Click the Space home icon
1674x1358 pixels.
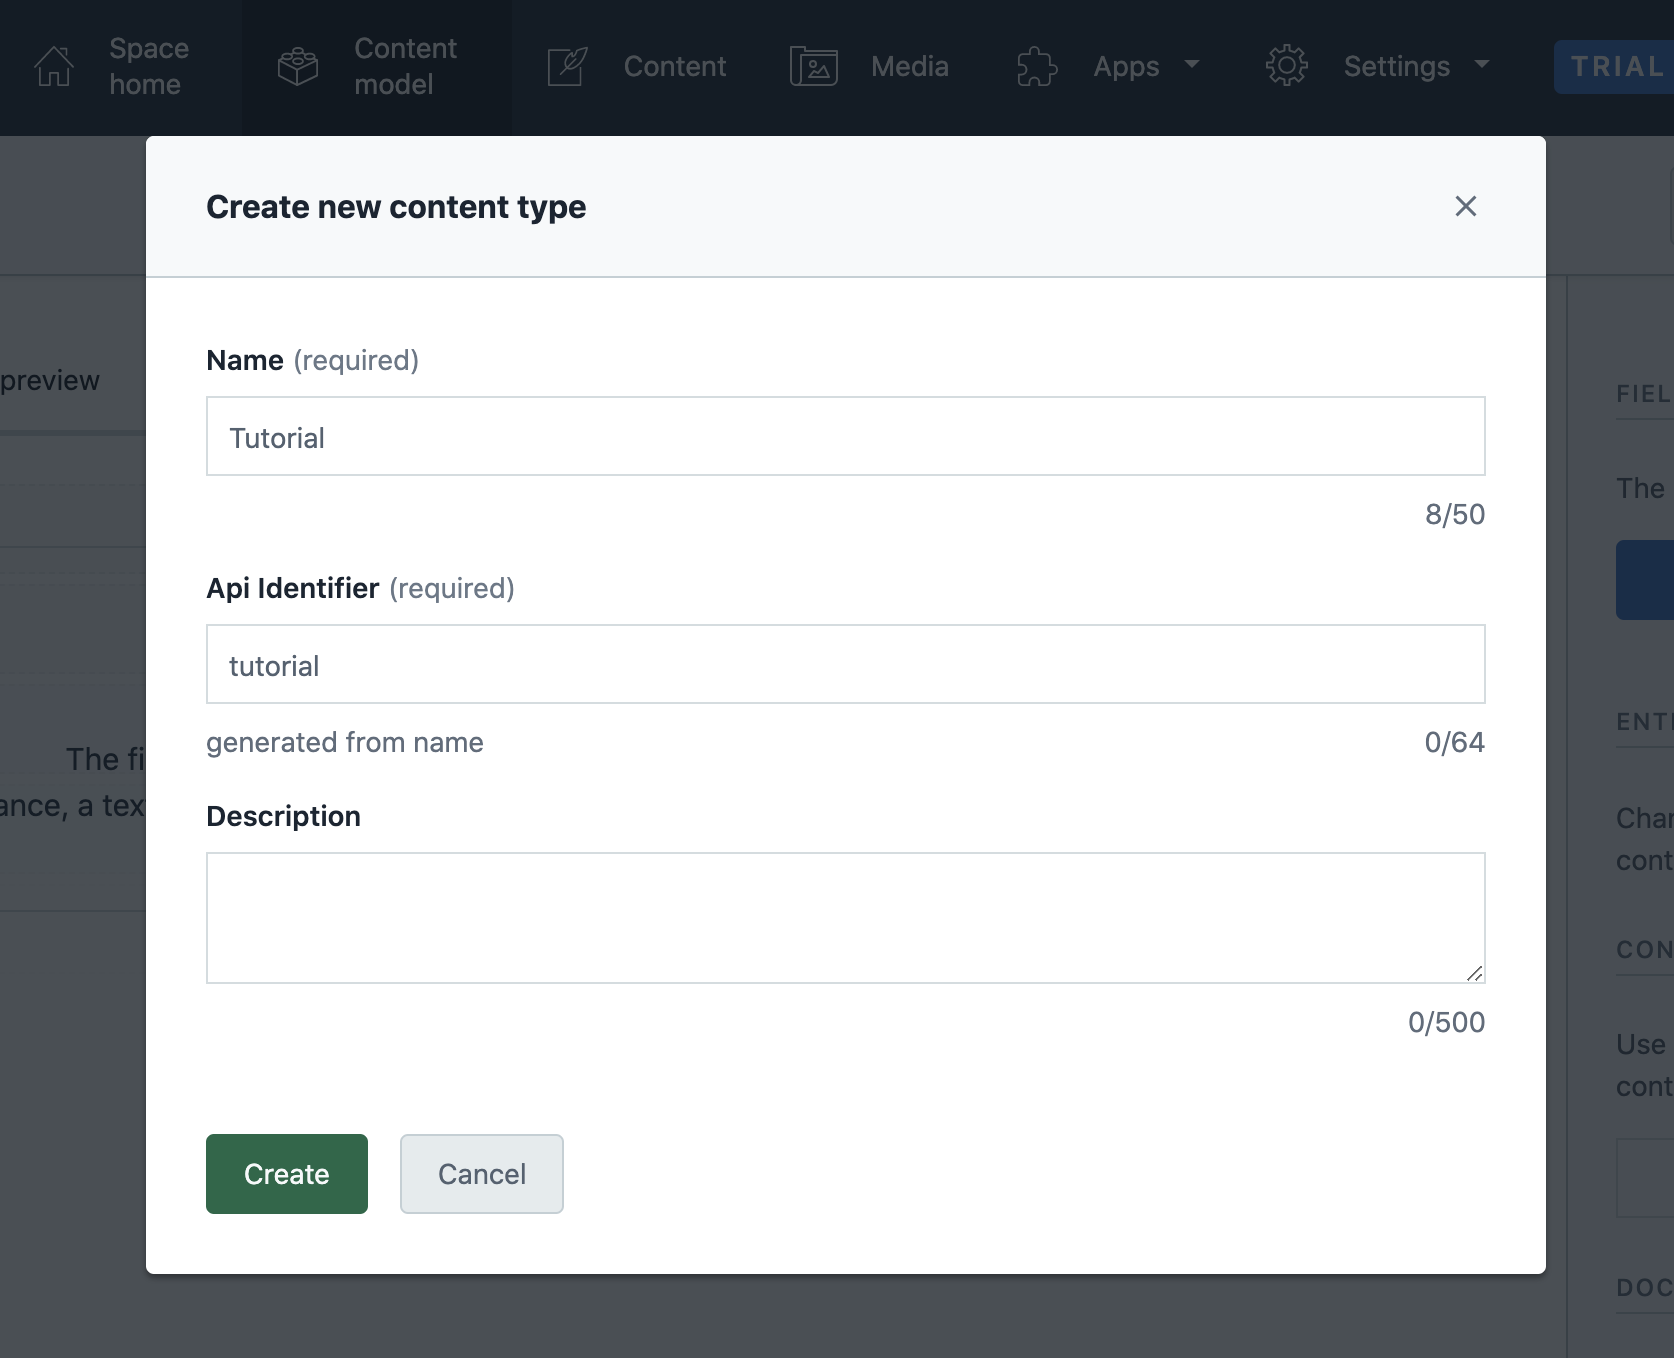coord(53,66)
